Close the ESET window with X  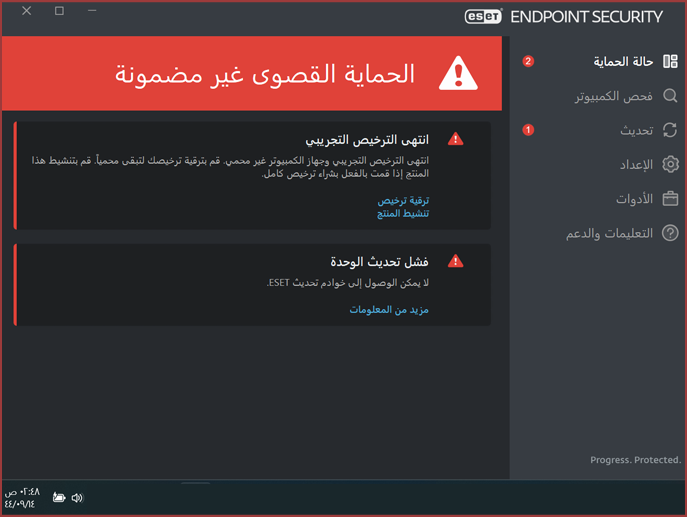27,11
